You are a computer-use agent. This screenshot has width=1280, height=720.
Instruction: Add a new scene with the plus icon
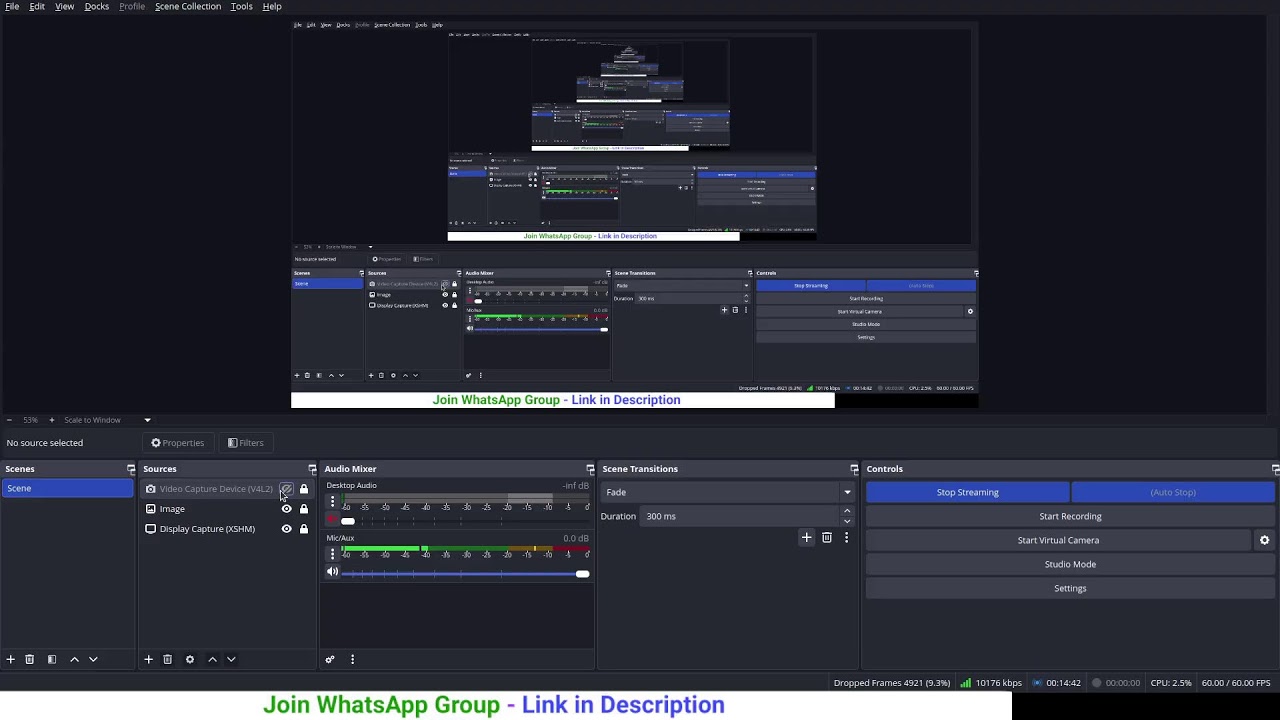tap(11, 659)
